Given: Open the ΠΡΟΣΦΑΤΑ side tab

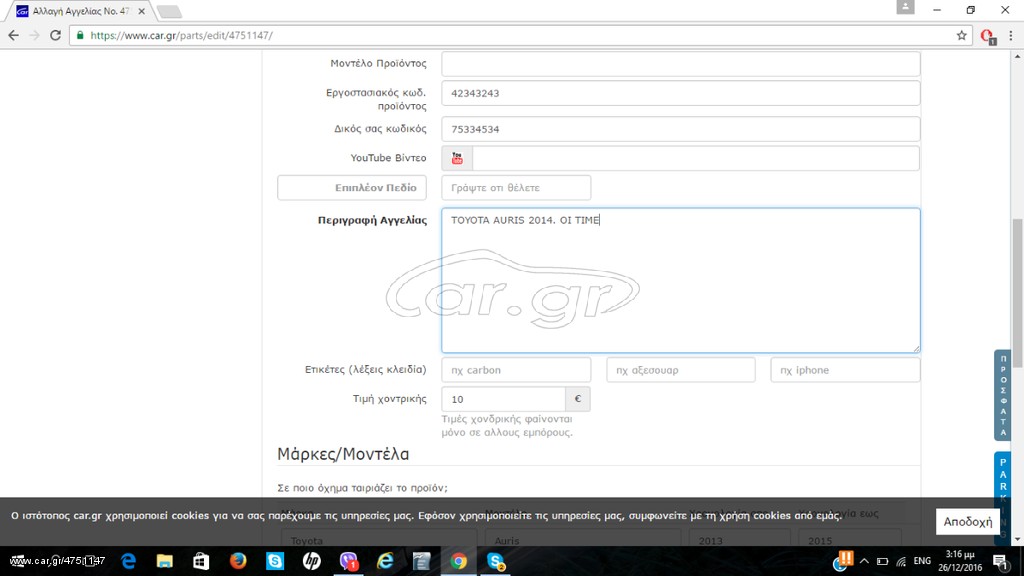Looking at the screenshot, I should click(1002, 396).
